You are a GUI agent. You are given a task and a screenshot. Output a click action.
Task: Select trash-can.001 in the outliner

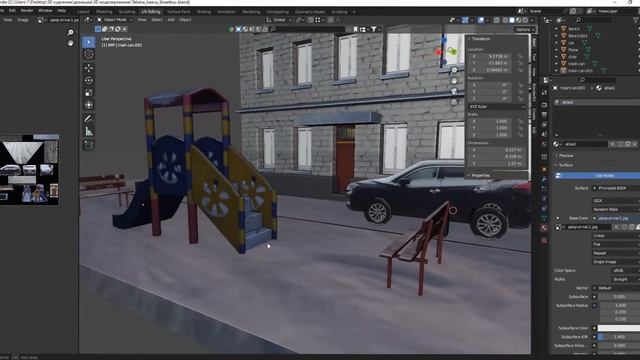580,71
